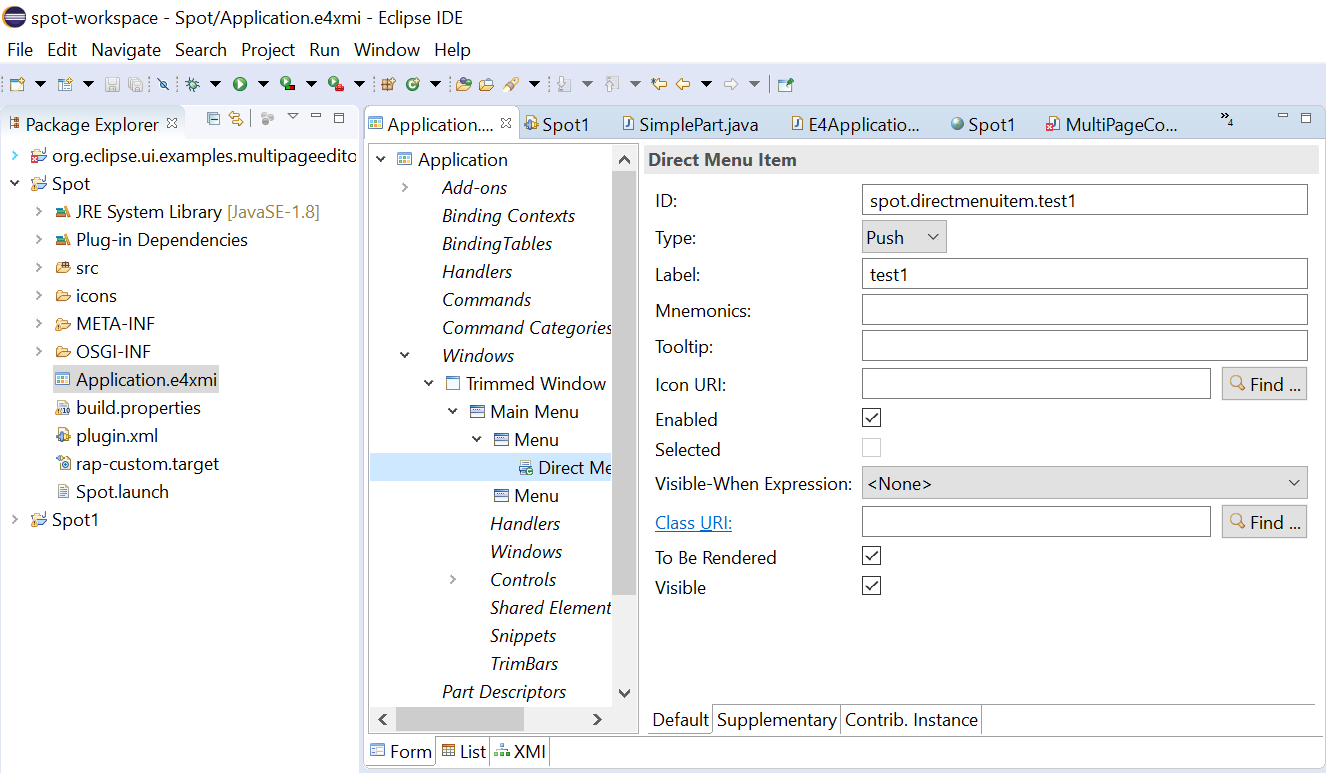Click the Forward navigation arrow icon

click(x=731, y=84)
